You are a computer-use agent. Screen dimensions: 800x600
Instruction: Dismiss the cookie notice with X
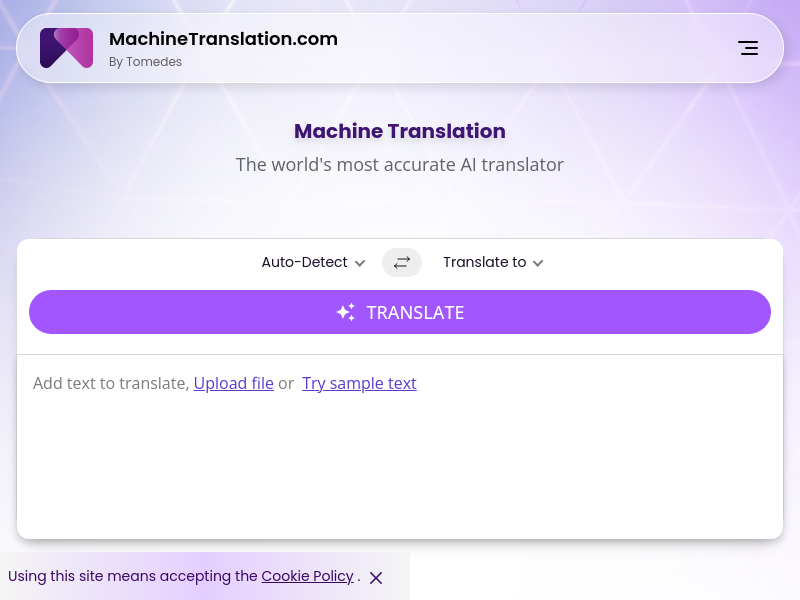376,577
